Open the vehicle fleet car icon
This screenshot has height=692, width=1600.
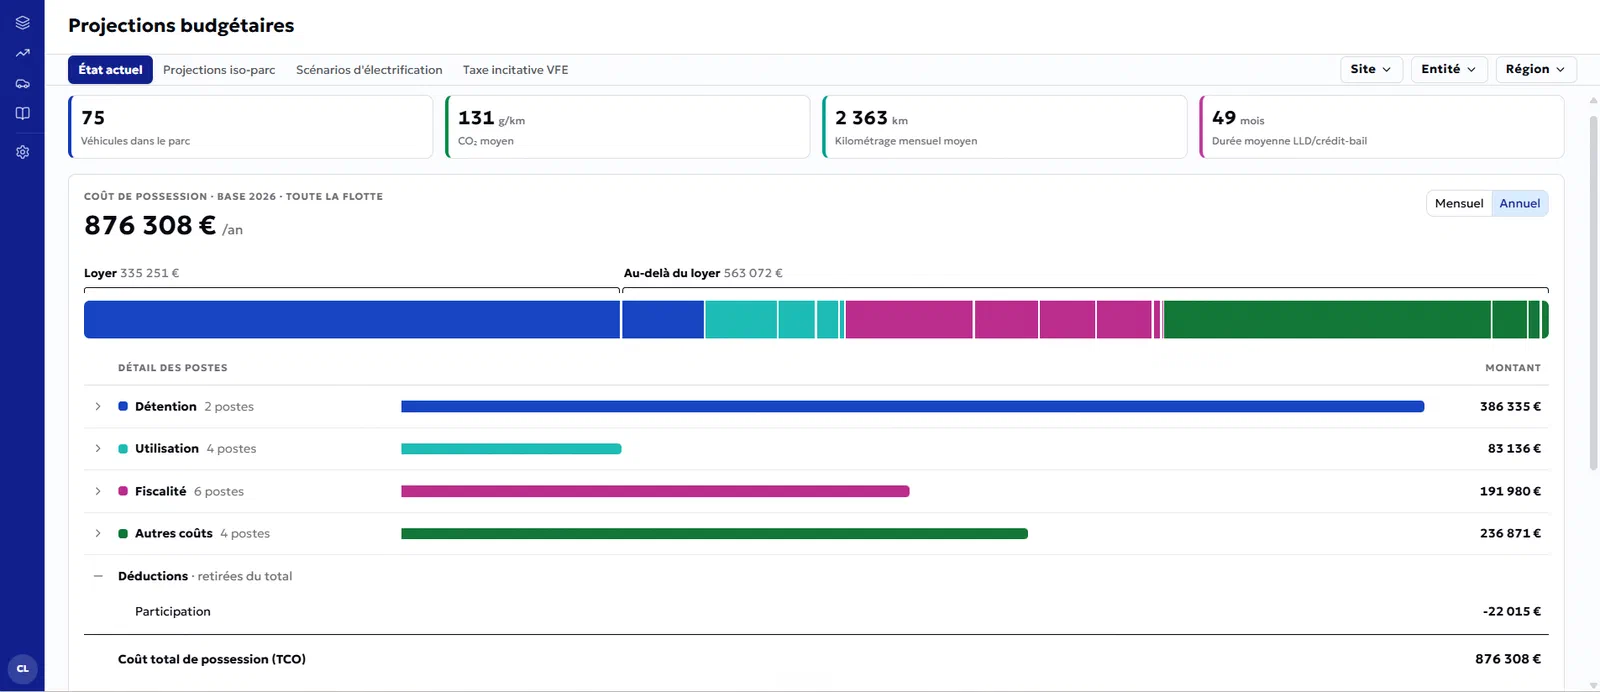click(22, 83)
